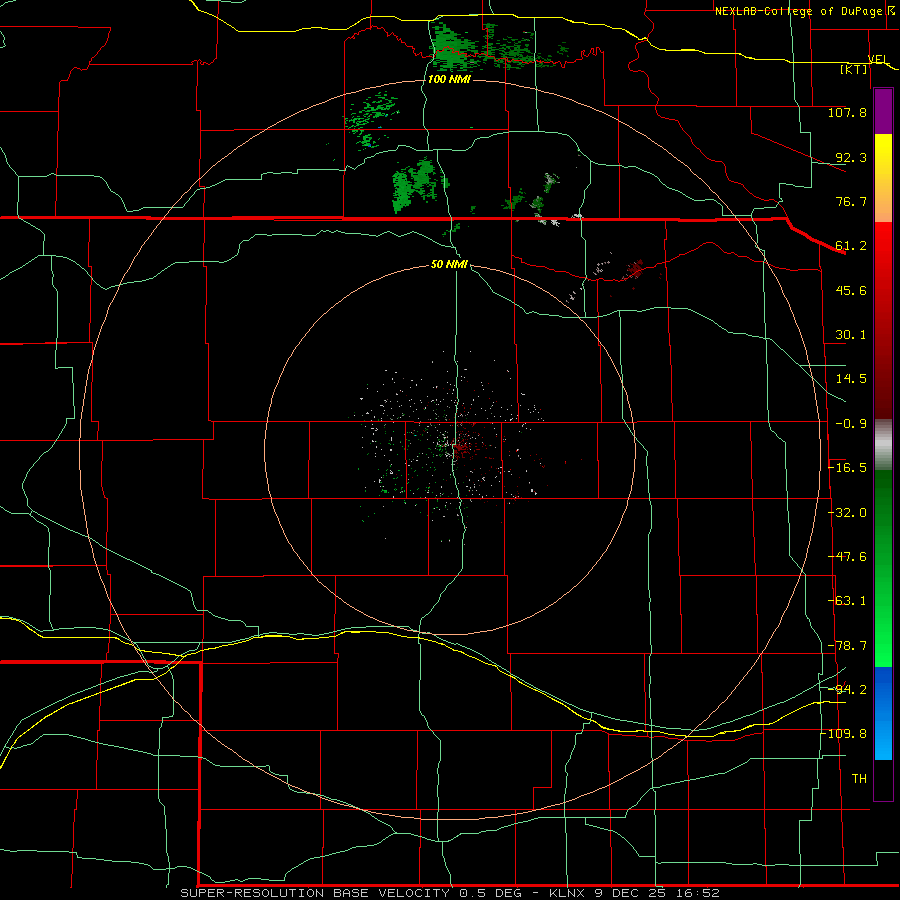Click the 30.1 scale value
Screen dimensions: 900x900
(851, 335)
